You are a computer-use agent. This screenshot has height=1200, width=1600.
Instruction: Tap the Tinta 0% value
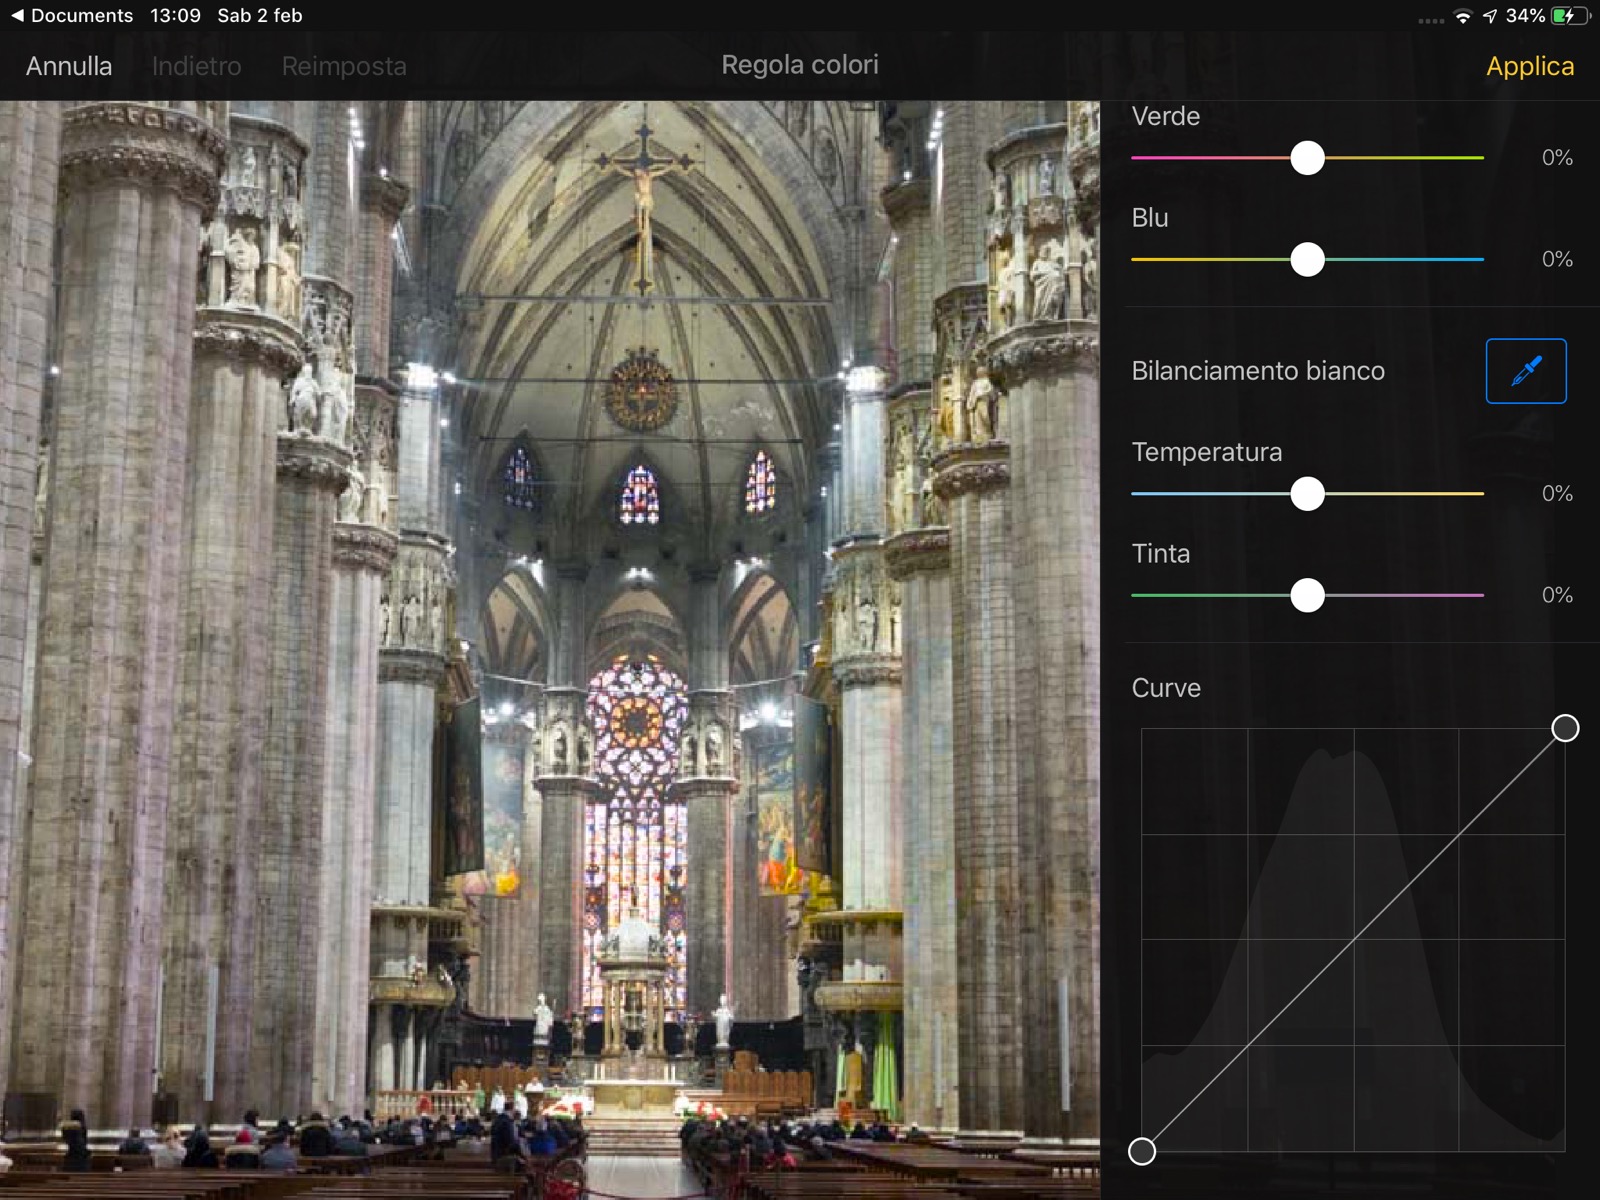point(1556,596)
